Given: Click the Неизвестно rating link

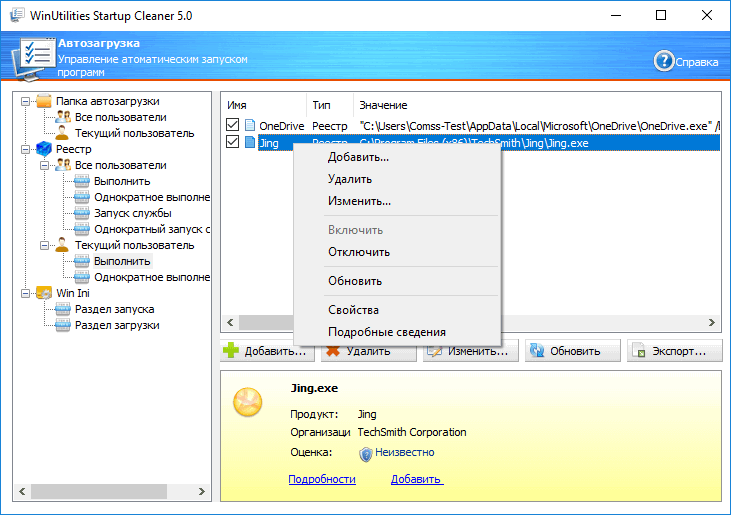Looking at the screenshot, I should tap(405, 452).
